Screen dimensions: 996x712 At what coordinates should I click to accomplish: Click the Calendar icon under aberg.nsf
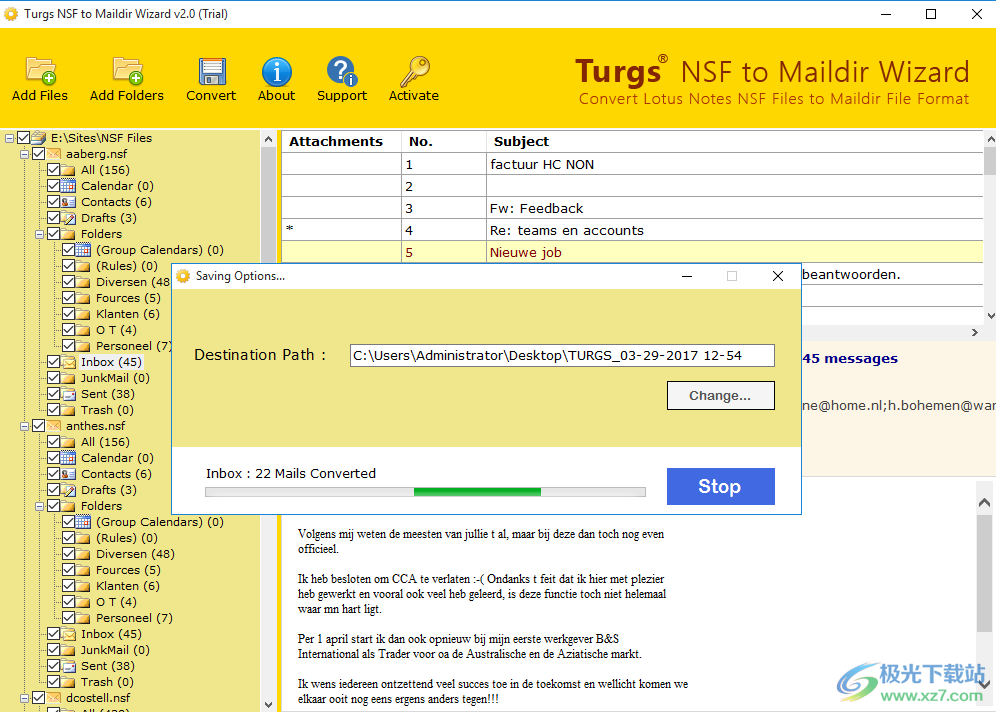pyautogui.click(x=69, y=186)
